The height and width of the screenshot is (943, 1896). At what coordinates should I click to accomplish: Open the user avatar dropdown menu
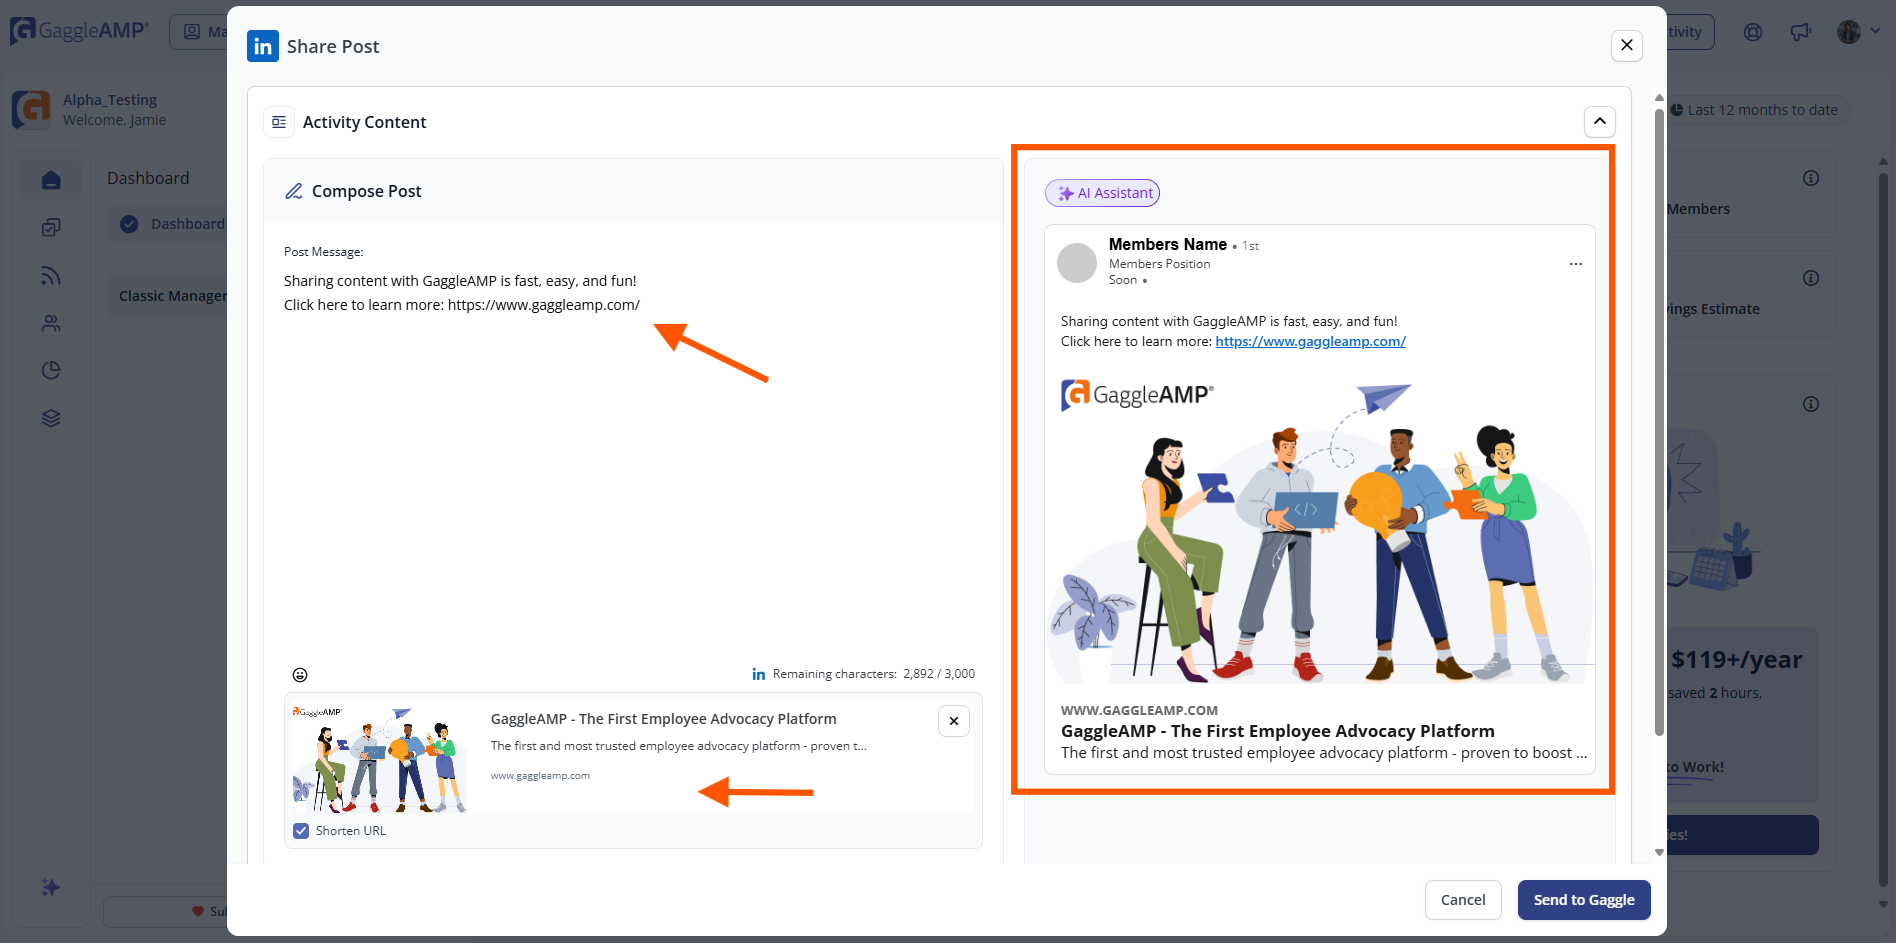click(1859, 32)
